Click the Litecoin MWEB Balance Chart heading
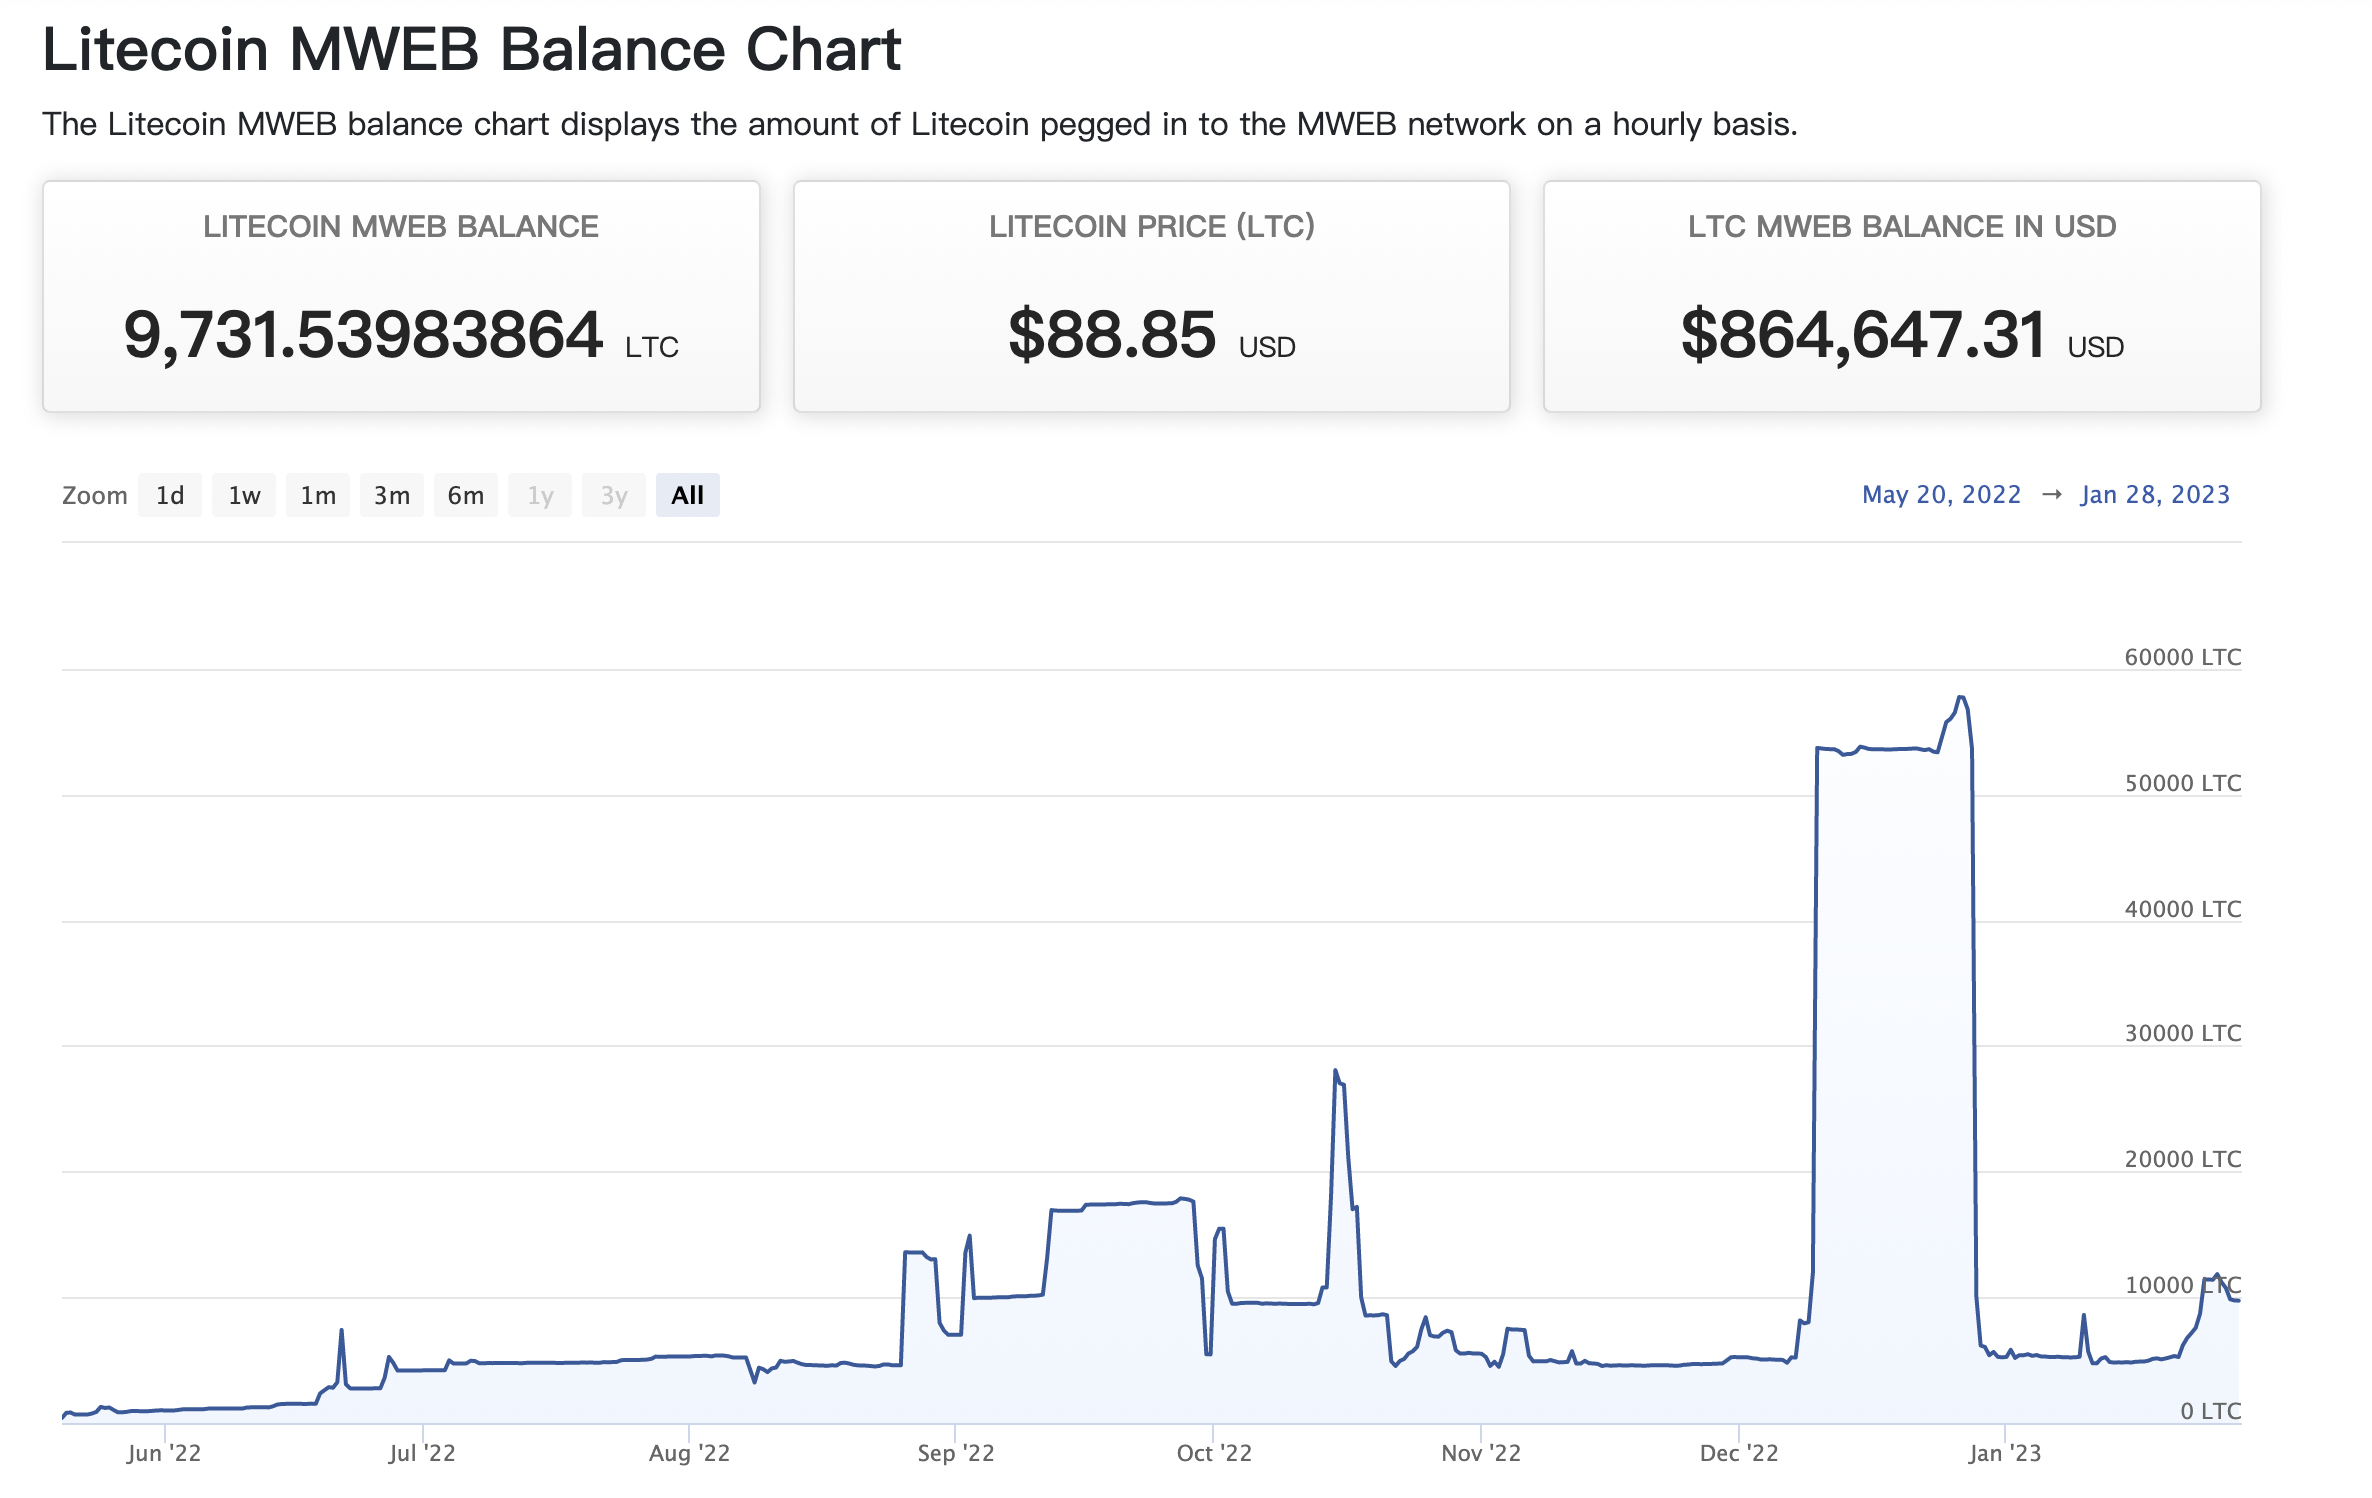This screenshot has width=2372, height=1498. 472,49
